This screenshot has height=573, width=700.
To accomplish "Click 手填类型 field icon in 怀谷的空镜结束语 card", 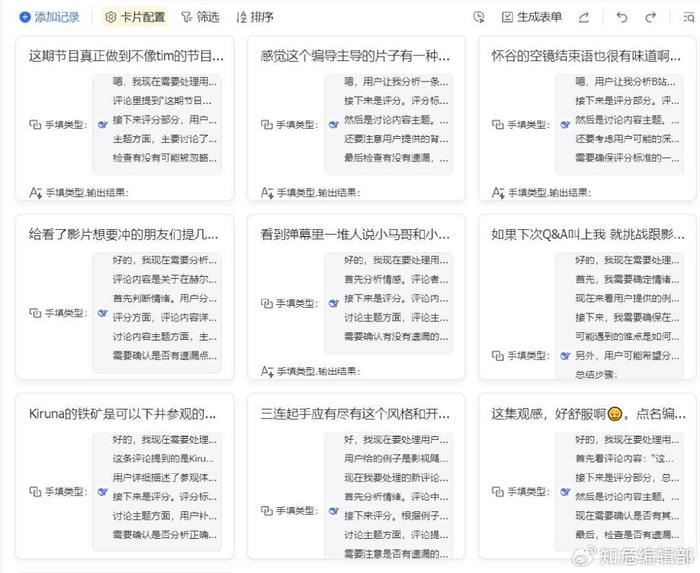I will (x=498, y=125).
